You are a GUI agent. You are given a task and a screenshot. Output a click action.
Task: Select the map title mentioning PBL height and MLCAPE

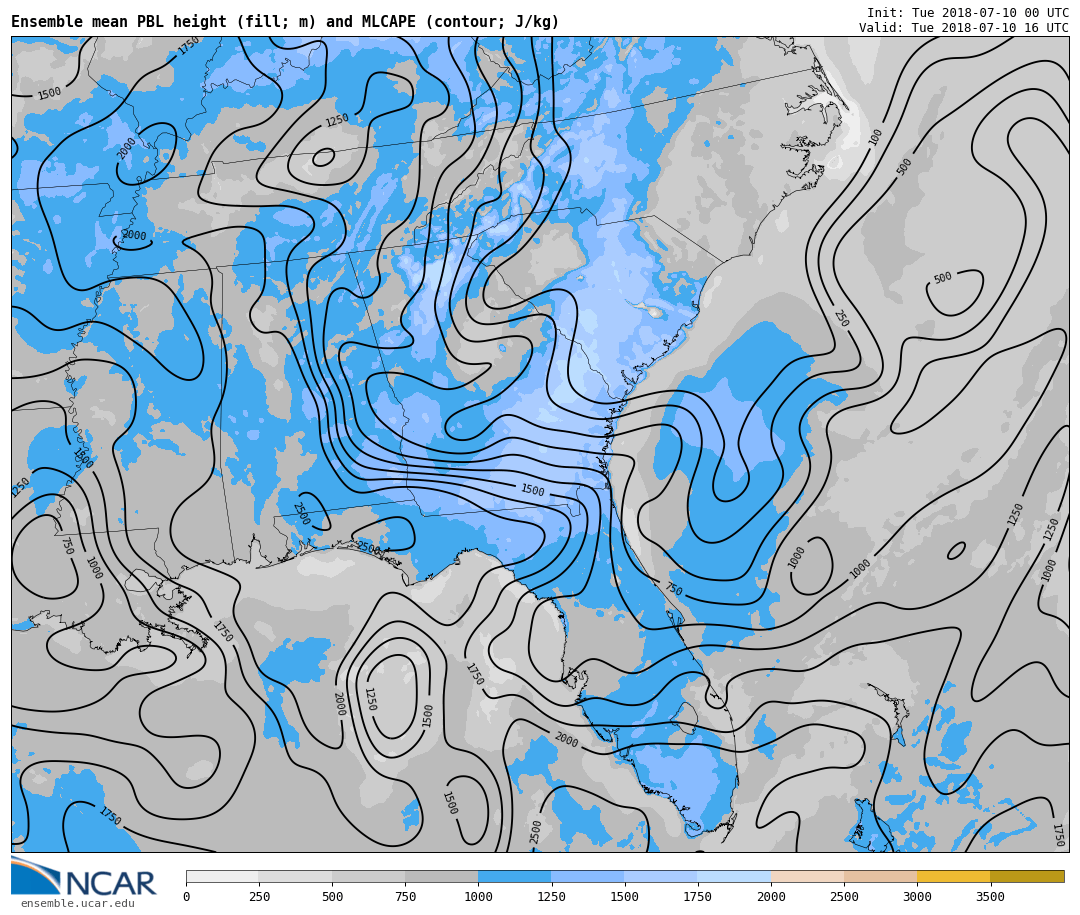(285, 22)
